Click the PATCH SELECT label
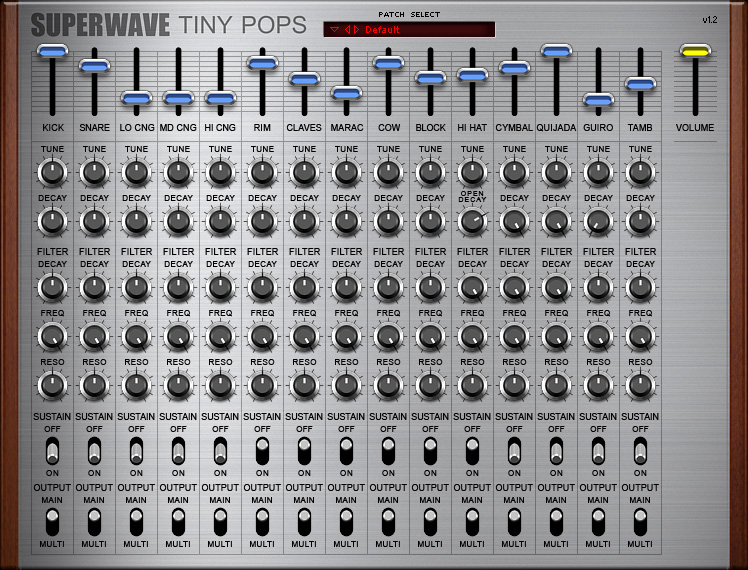The height and width of the screenshot is (570, 748). pos(409,14)
